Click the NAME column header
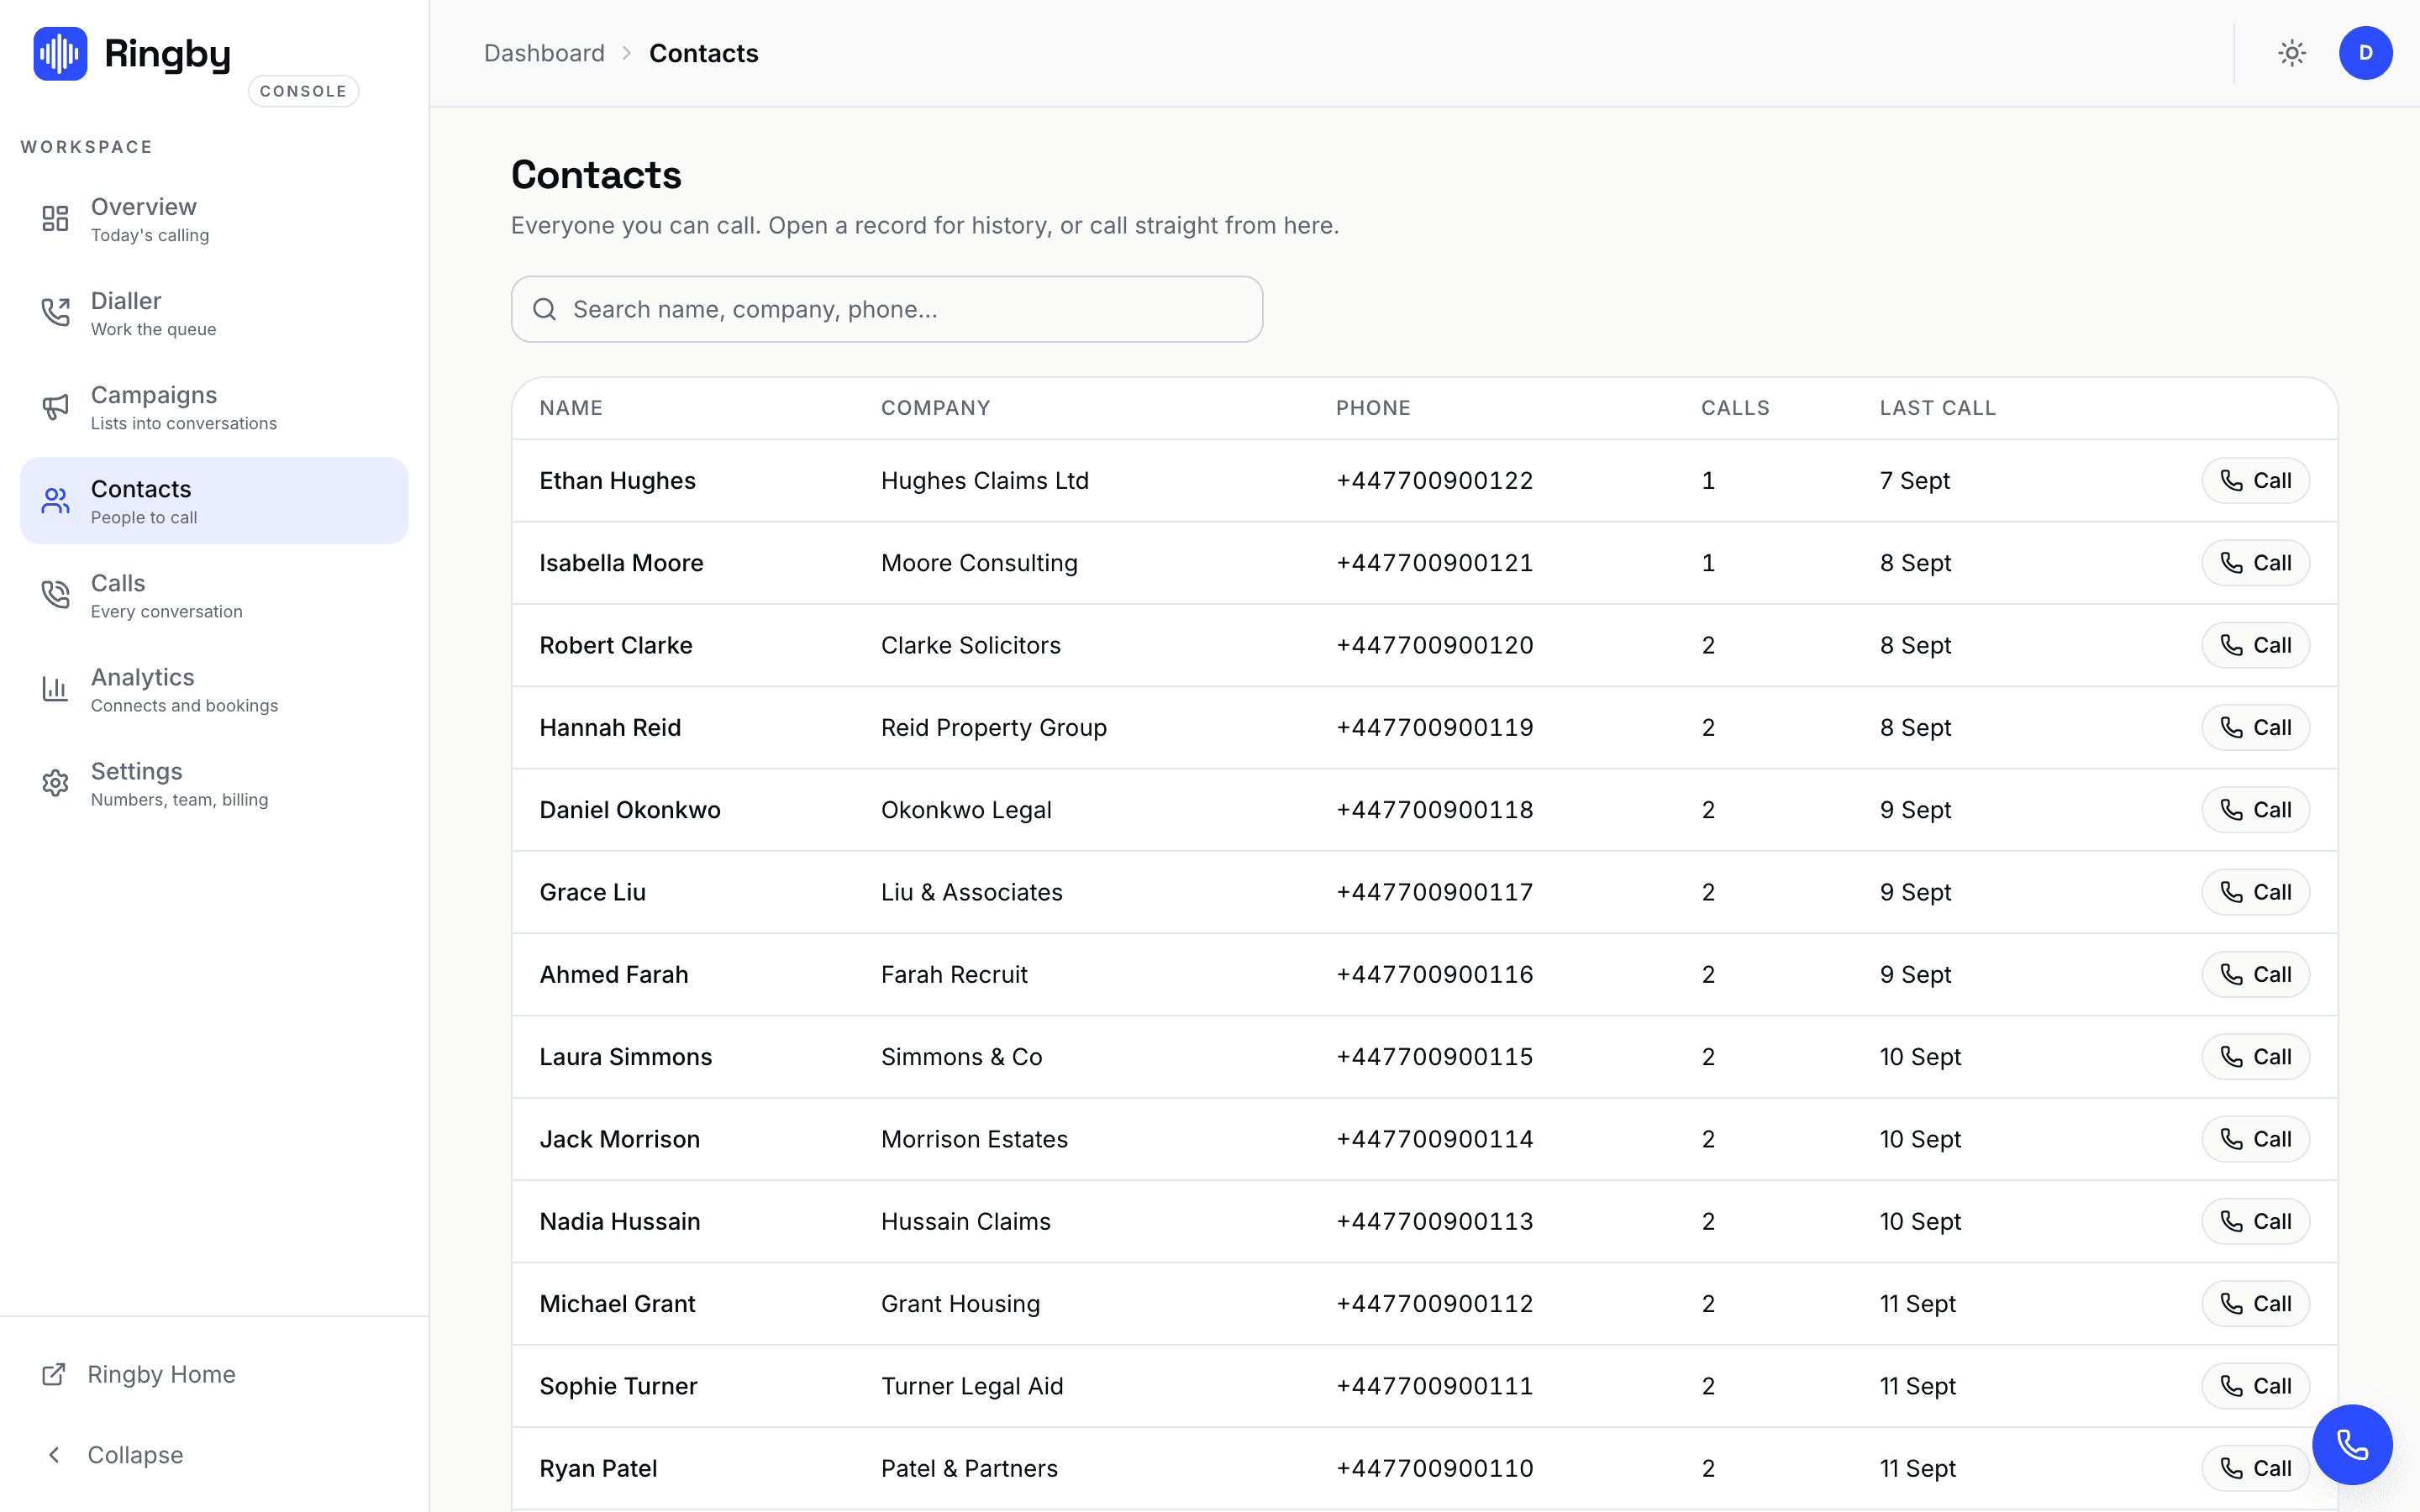This screenshot has height=1512, width=2420. [x=571, y=408]
